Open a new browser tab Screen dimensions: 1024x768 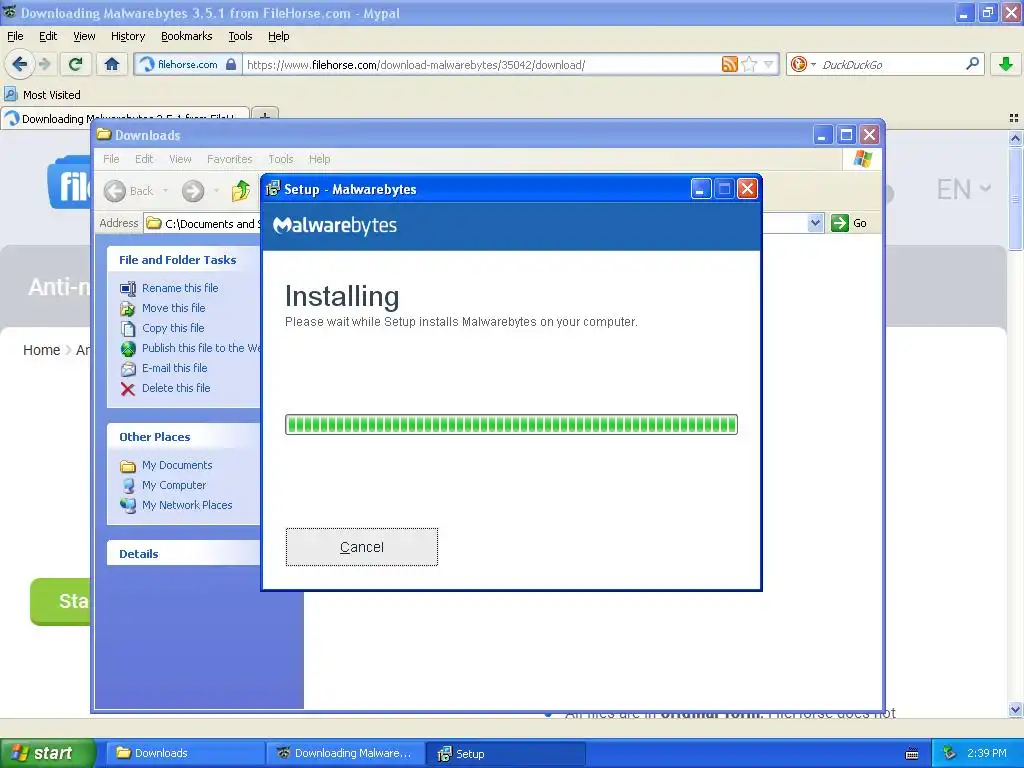click(x=264, y=116)
